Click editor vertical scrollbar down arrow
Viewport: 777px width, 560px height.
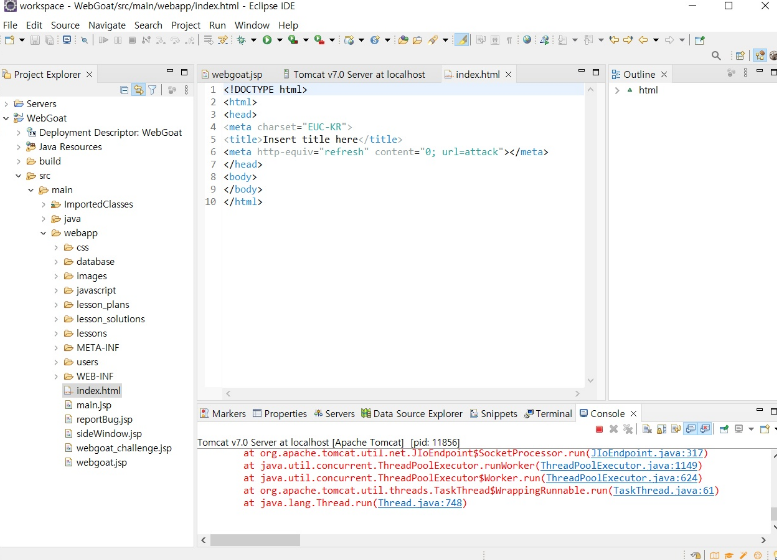590,381
